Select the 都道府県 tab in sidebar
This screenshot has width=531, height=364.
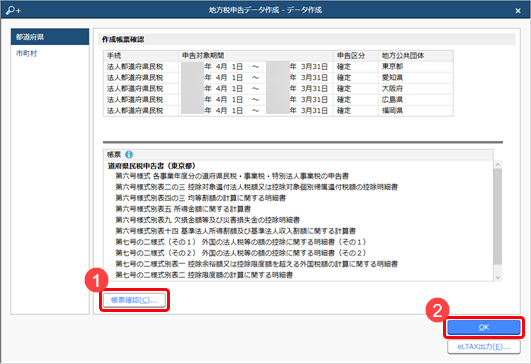(x=50, y=37)
